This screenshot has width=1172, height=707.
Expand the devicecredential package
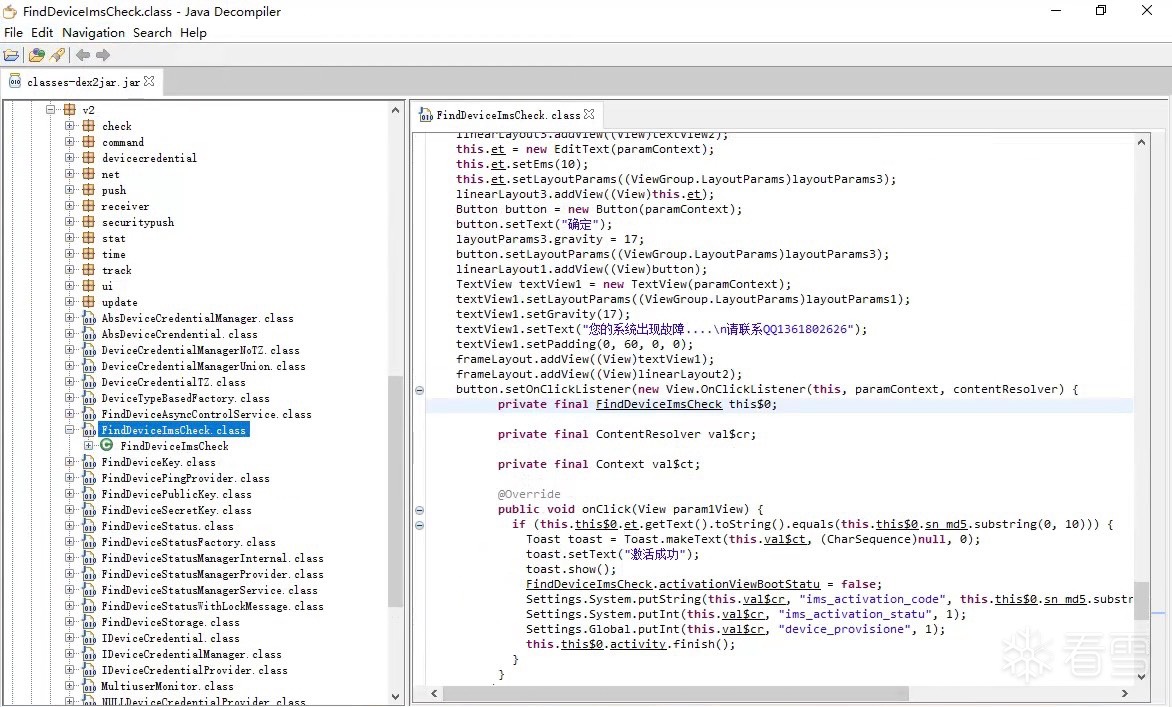point(70,158)
